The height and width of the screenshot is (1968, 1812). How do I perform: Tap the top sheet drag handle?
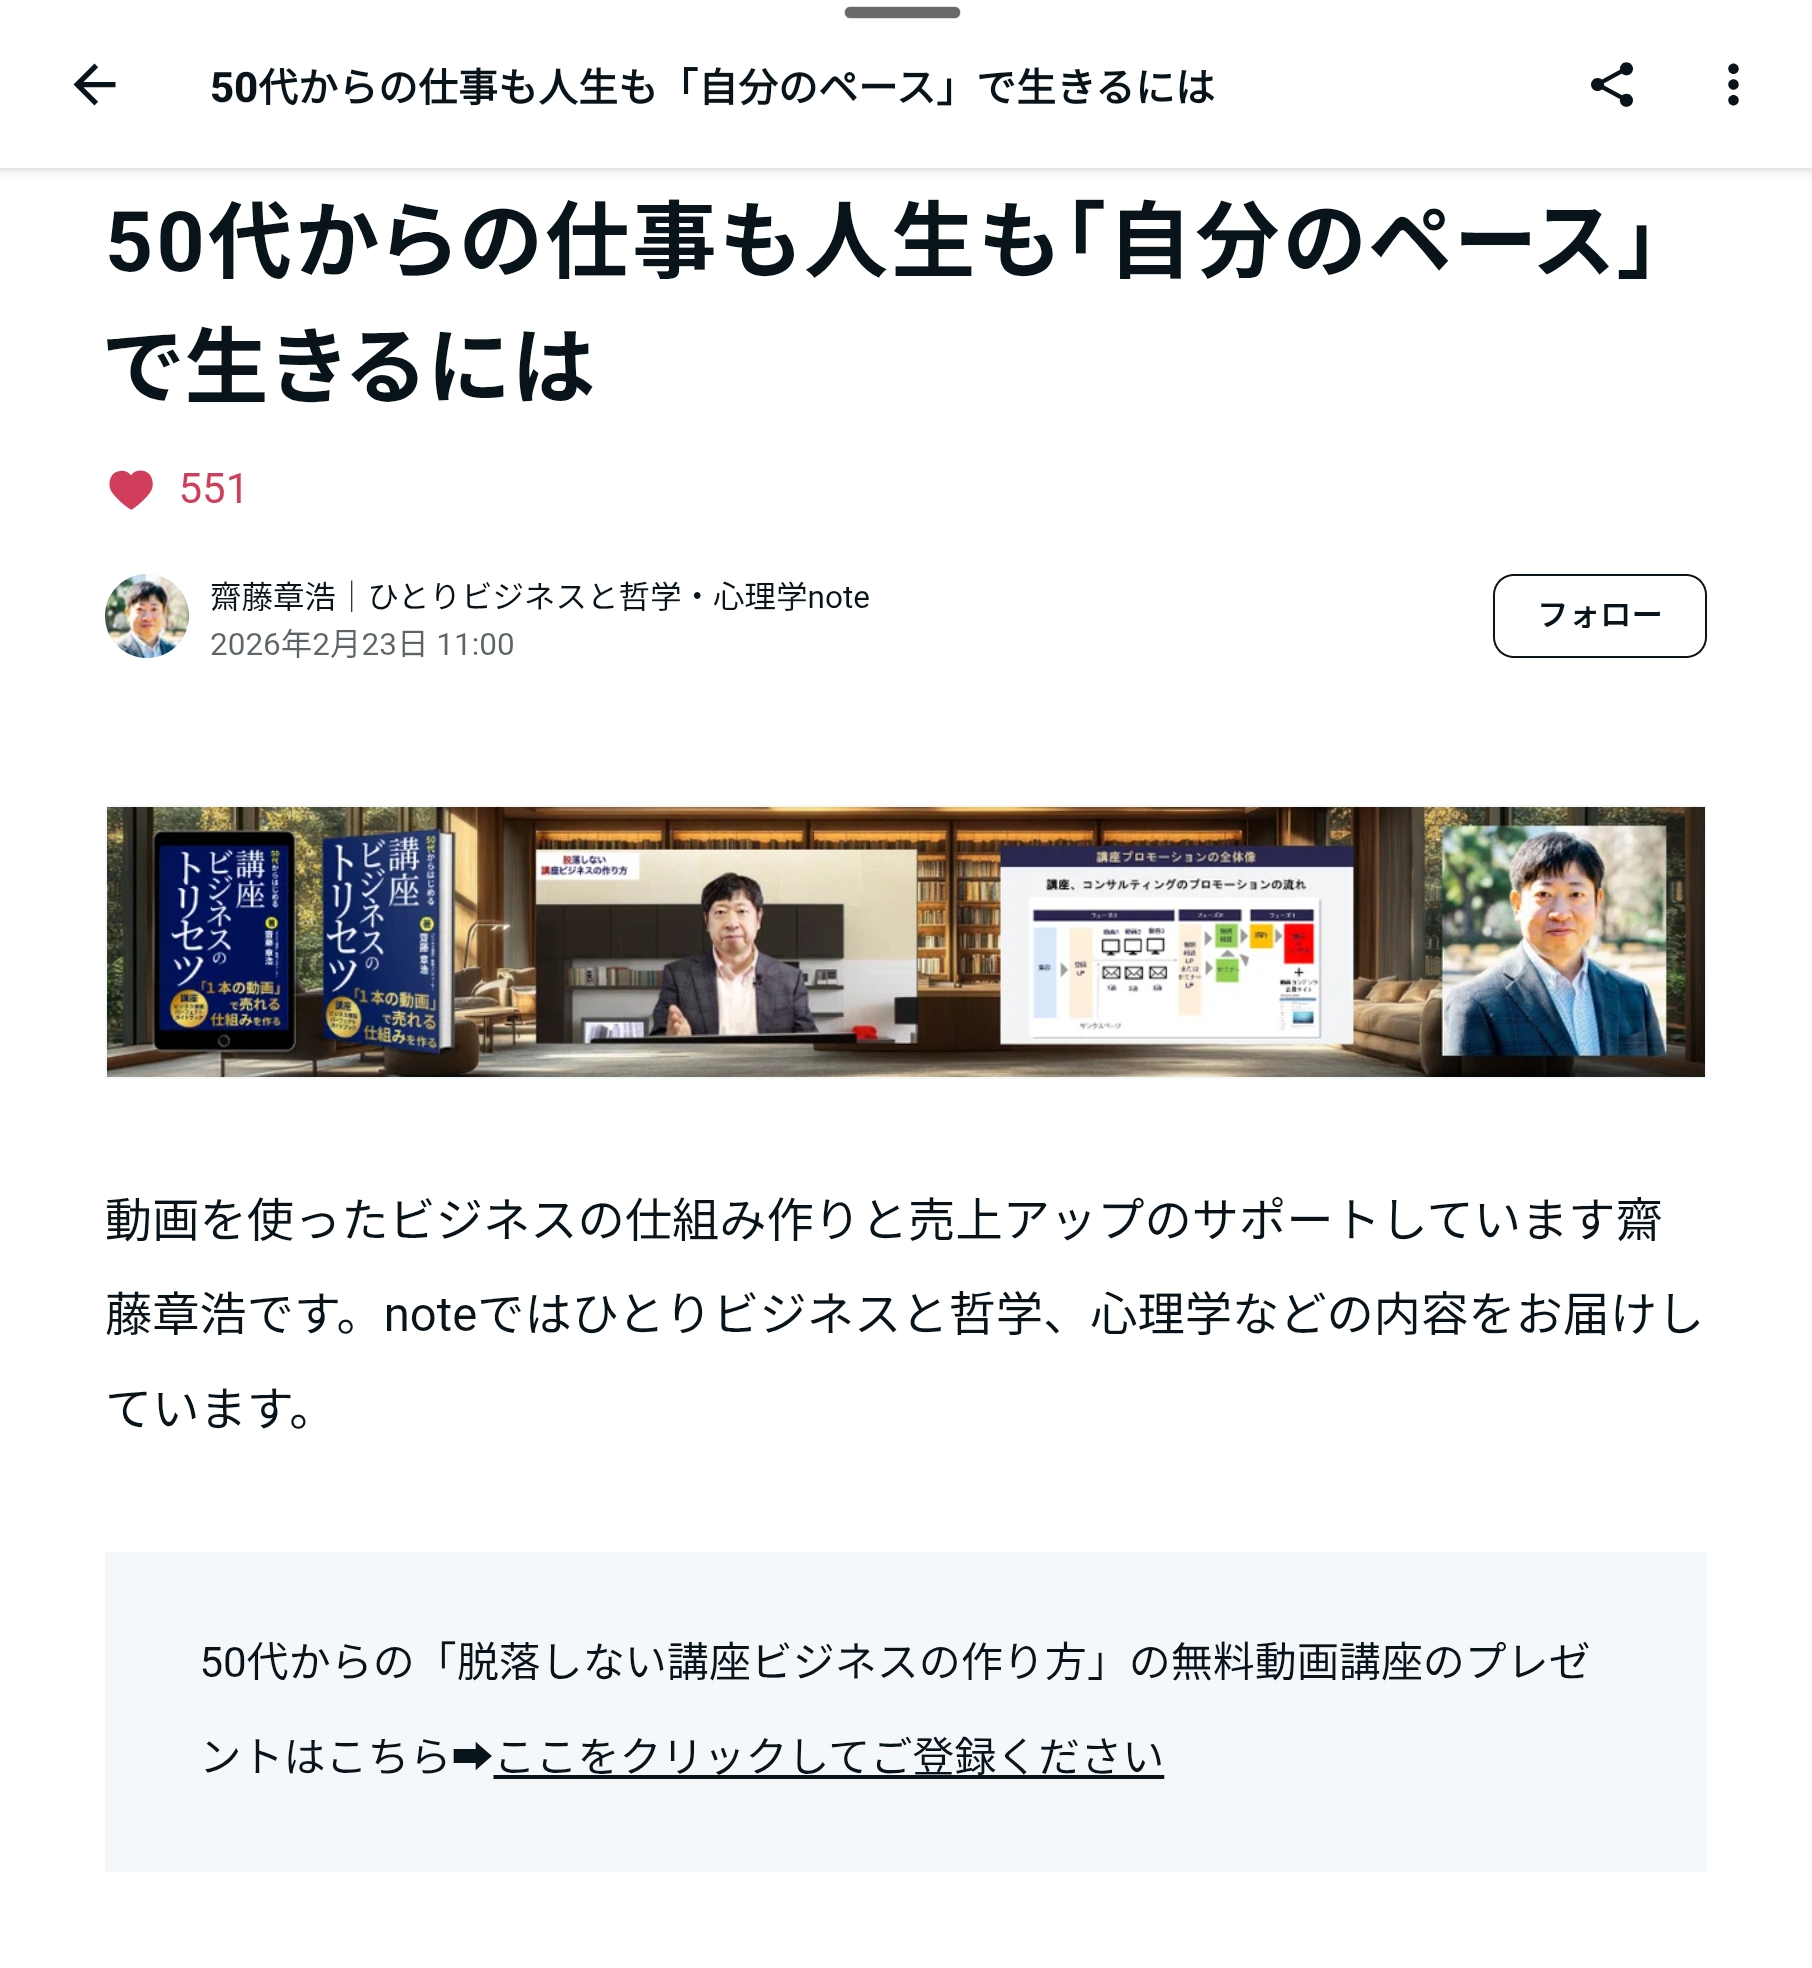[x=902, y=13]
